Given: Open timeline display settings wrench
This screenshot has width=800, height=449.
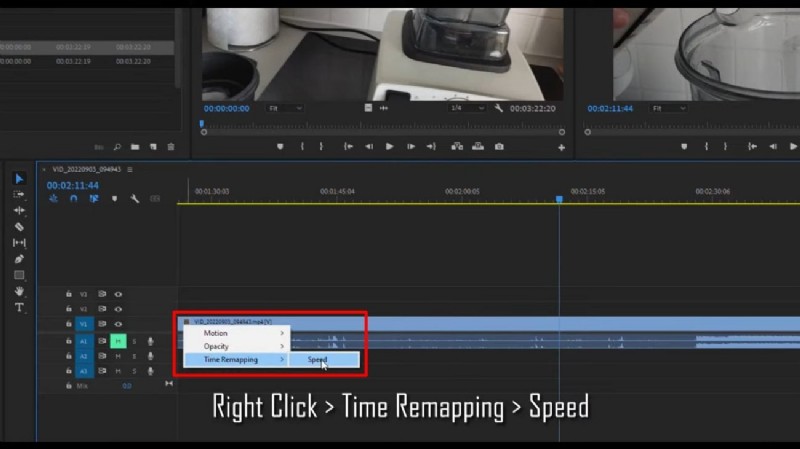Looking at the screenshot, I should 135,198.
